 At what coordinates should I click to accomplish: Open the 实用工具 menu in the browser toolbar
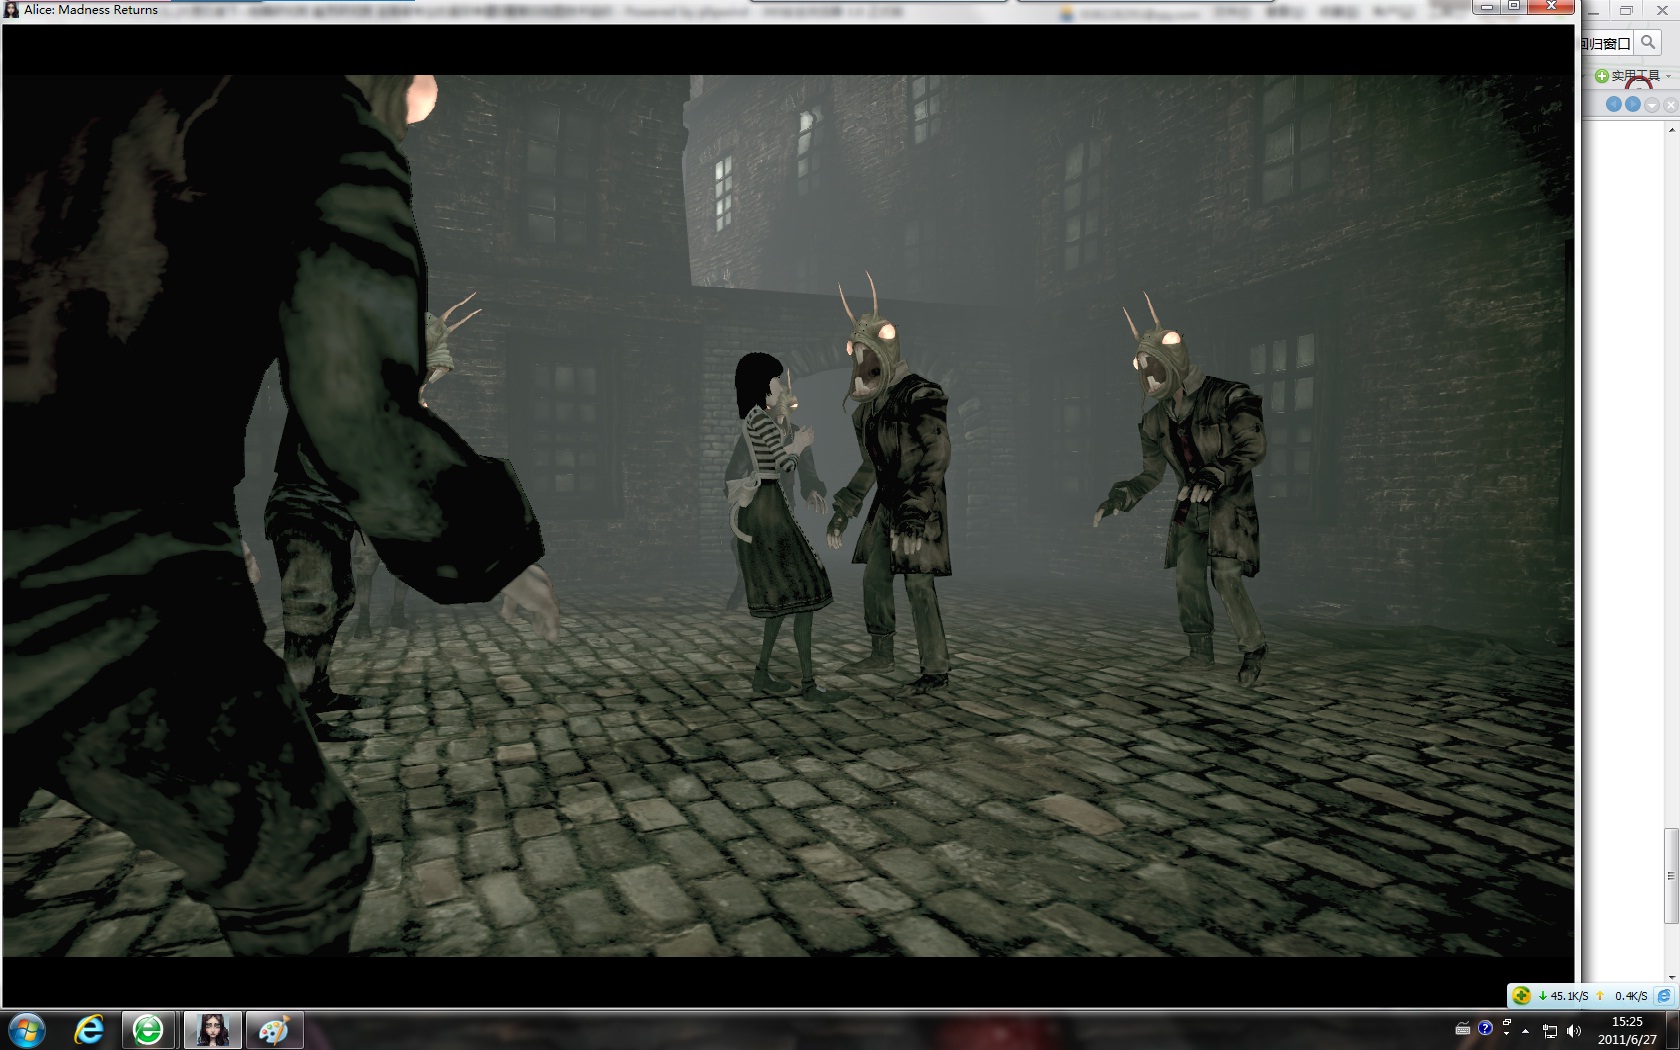1633,76
